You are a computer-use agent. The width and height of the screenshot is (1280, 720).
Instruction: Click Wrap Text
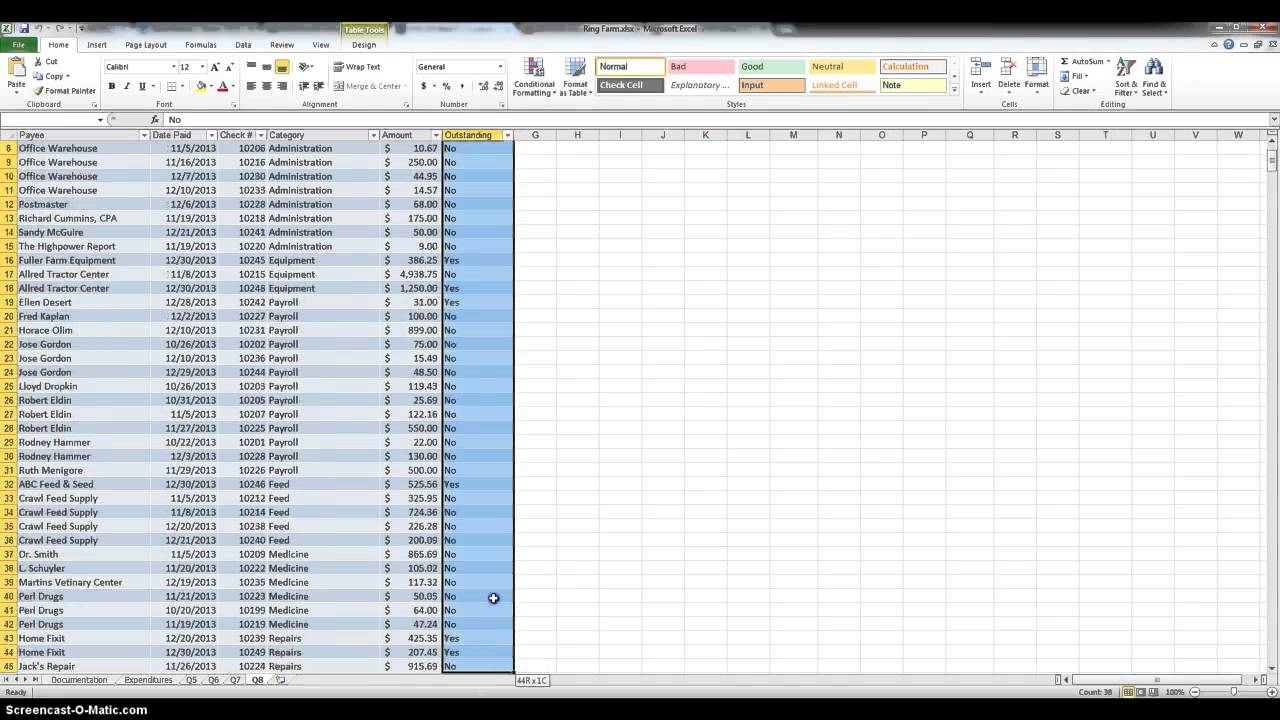click(357, 67)
